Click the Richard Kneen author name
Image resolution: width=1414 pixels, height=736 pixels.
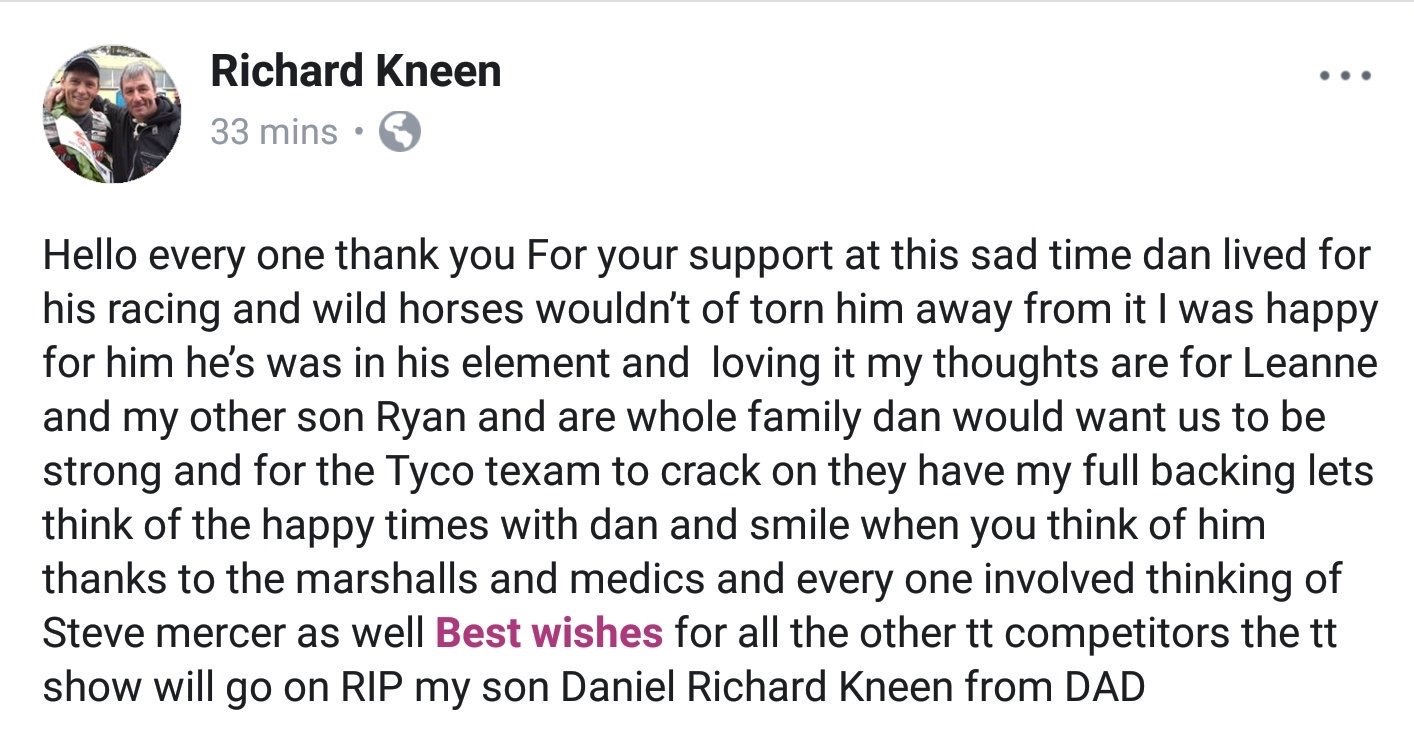pyautogui.click(x=355, y=72)
